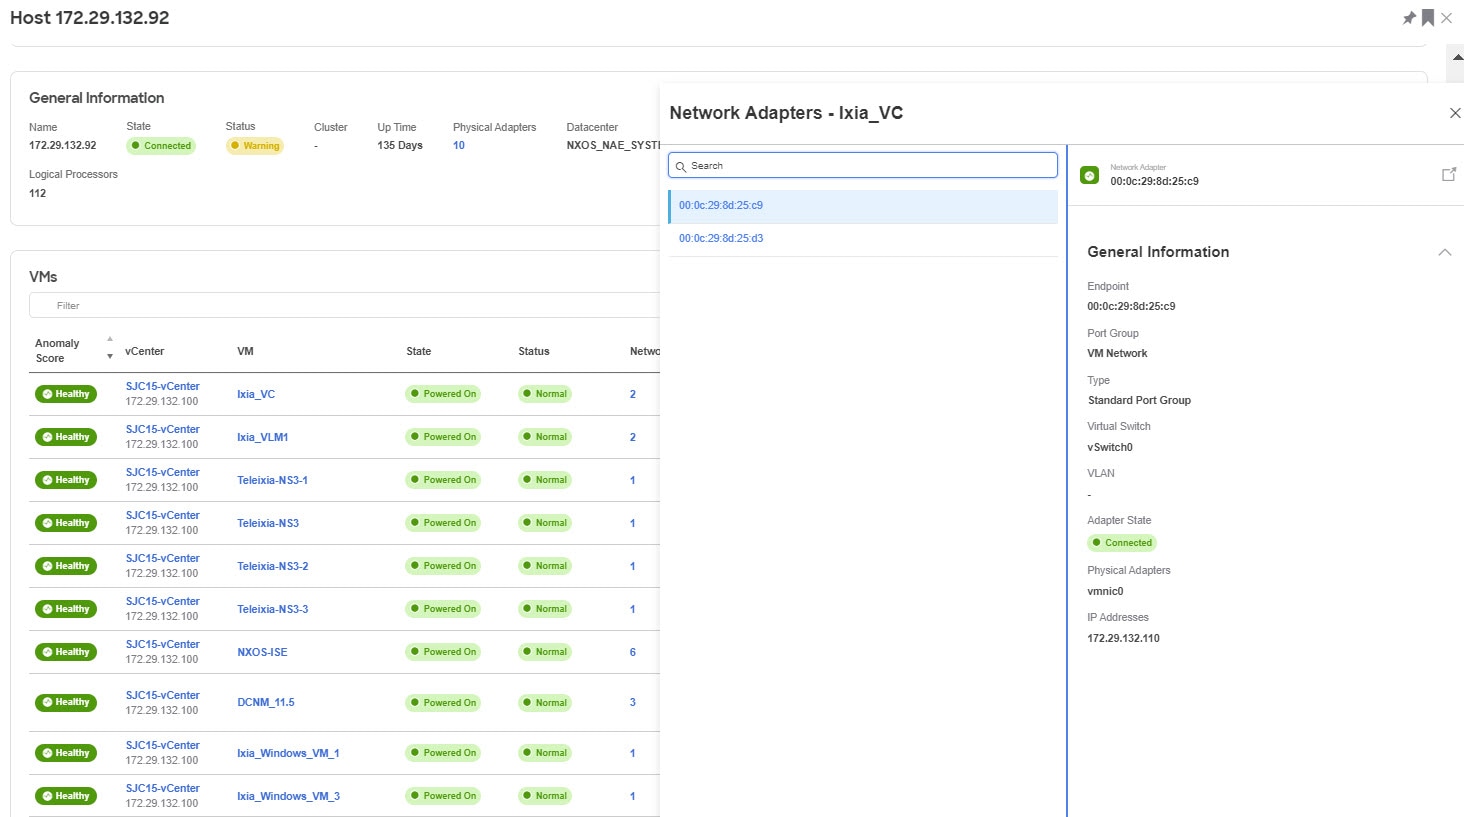Click the Status column header in VMs table
This screenshot has width=1464, height=817.
coord(534,351)
